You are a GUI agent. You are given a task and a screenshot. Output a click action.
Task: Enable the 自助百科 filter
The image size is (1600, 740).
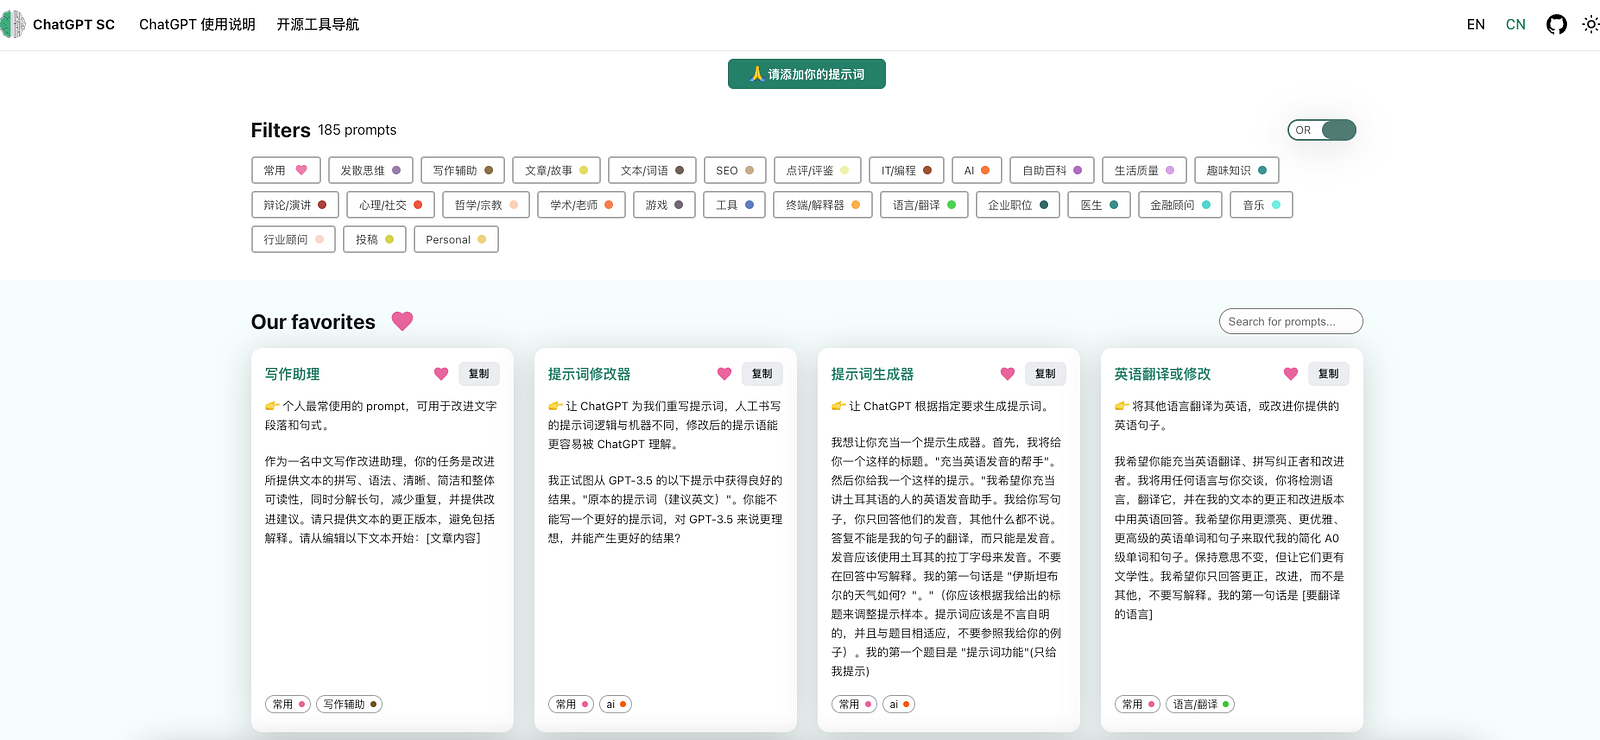tap(1052, 170)
